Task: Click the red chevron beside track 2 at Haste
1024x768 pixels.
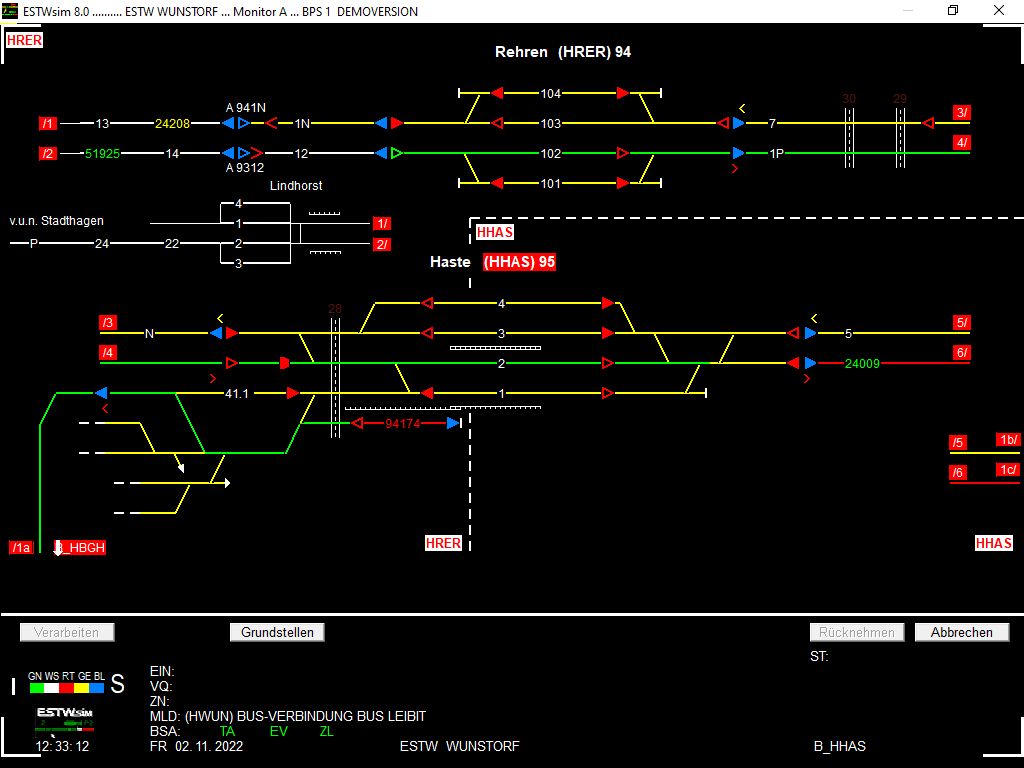Action: [211, 378]
